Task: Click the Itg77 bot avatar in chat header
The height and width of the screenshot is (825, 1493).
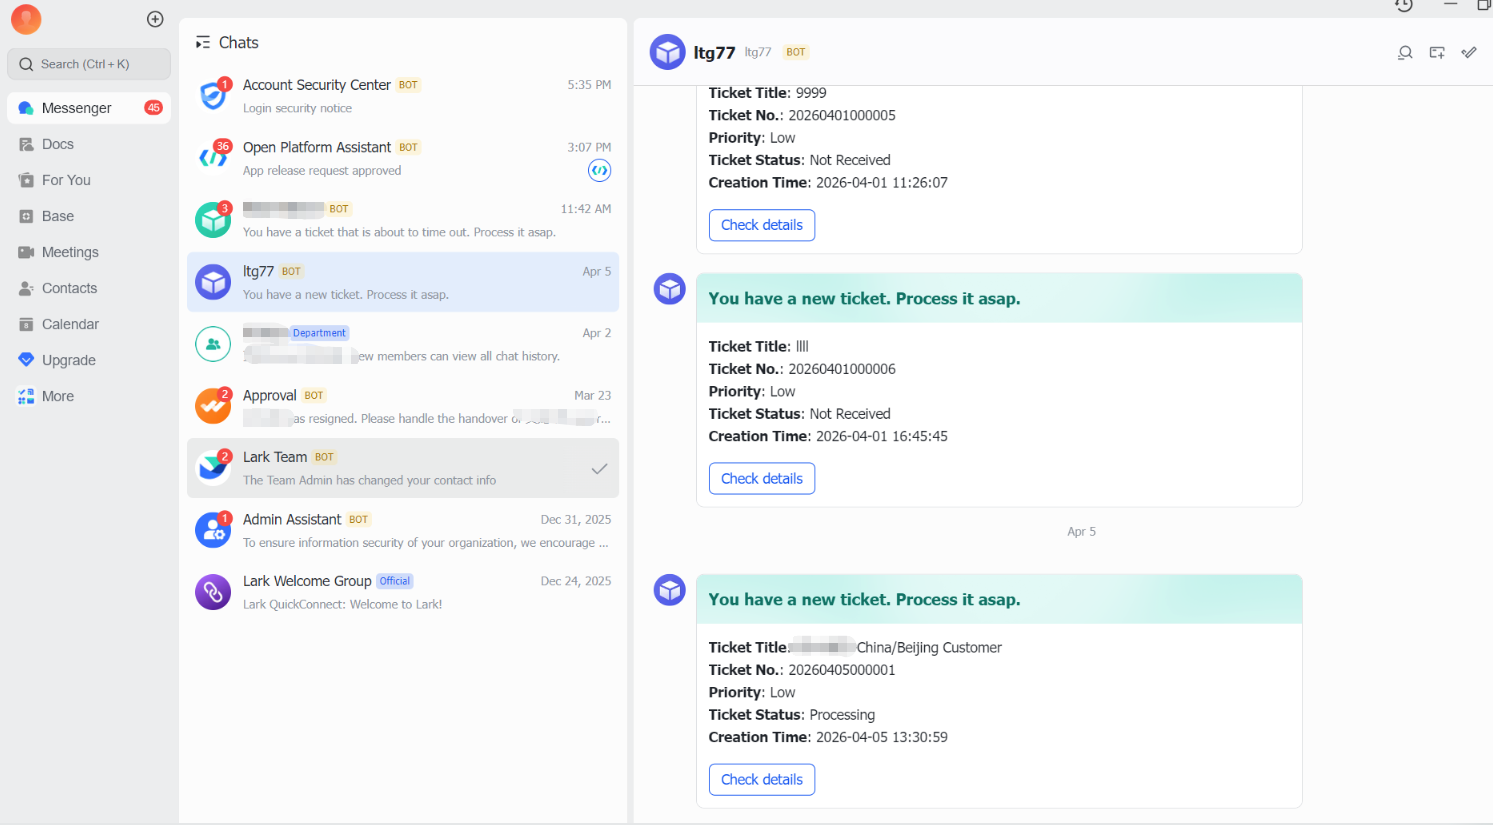Action: coord(667,52)
